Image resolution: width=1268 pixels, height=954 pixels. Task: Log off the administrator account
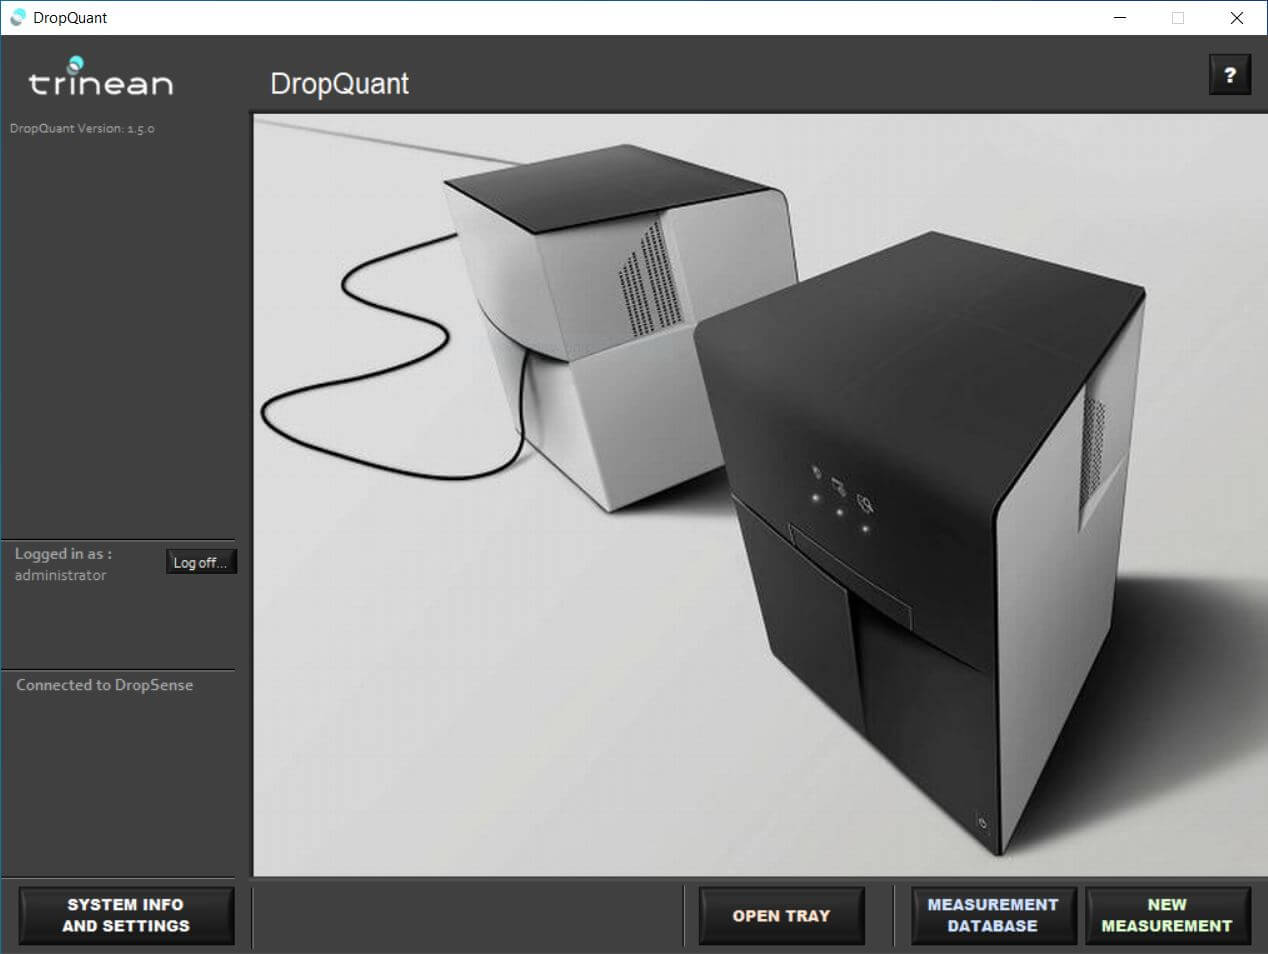(x=201, y=561)
